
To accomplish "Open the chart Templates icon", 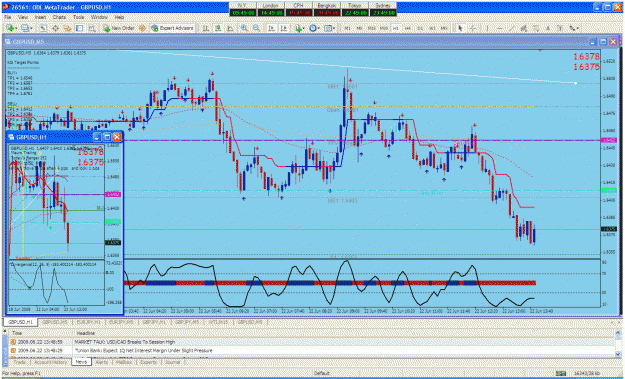I will (x=328, y=28).
